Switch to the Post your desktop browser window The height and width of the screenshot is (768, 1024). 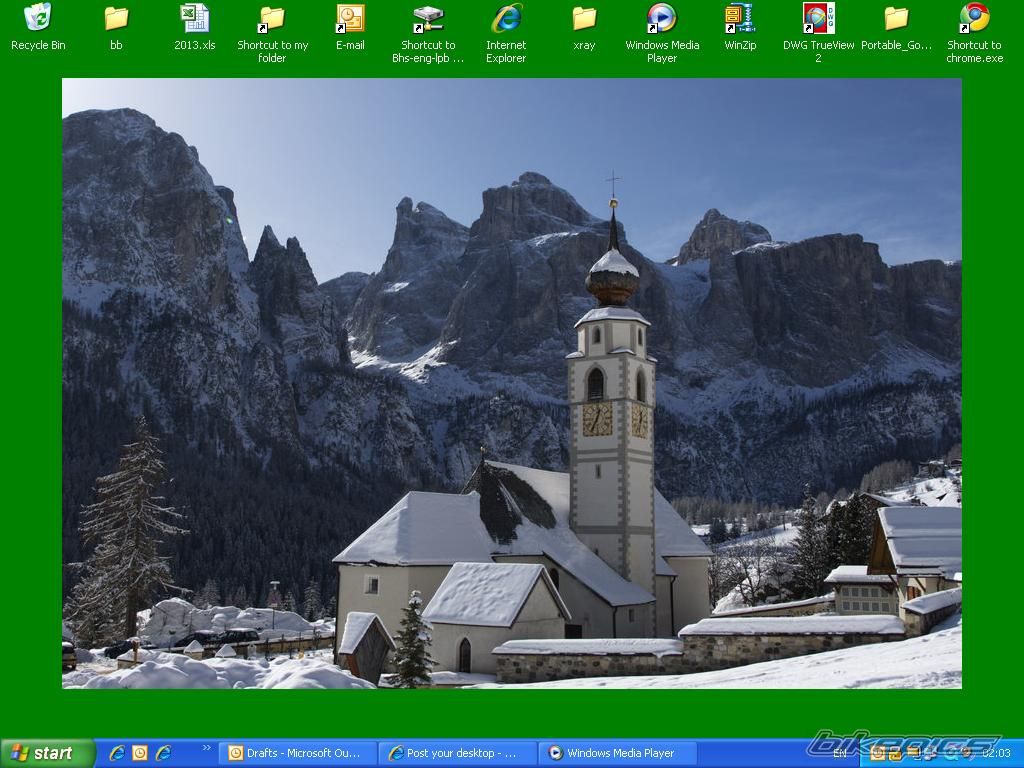pyautogui.click(x=458, y=753)
